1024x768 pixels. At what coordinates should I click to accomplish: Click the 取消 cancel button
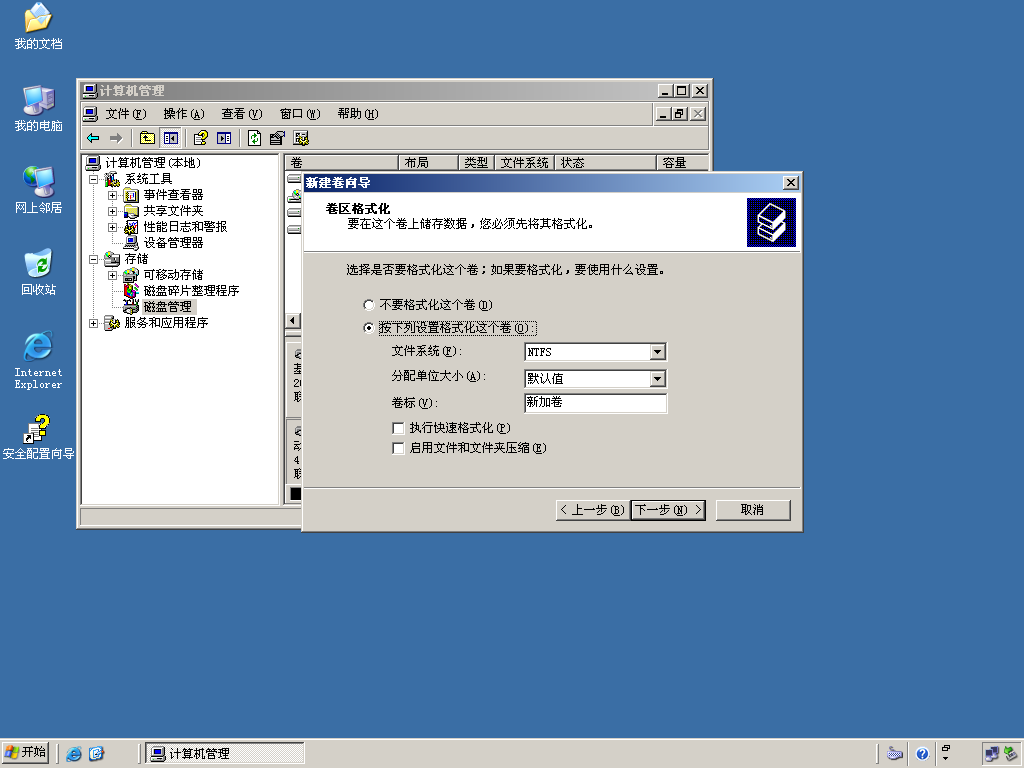[x=753, y=510]
